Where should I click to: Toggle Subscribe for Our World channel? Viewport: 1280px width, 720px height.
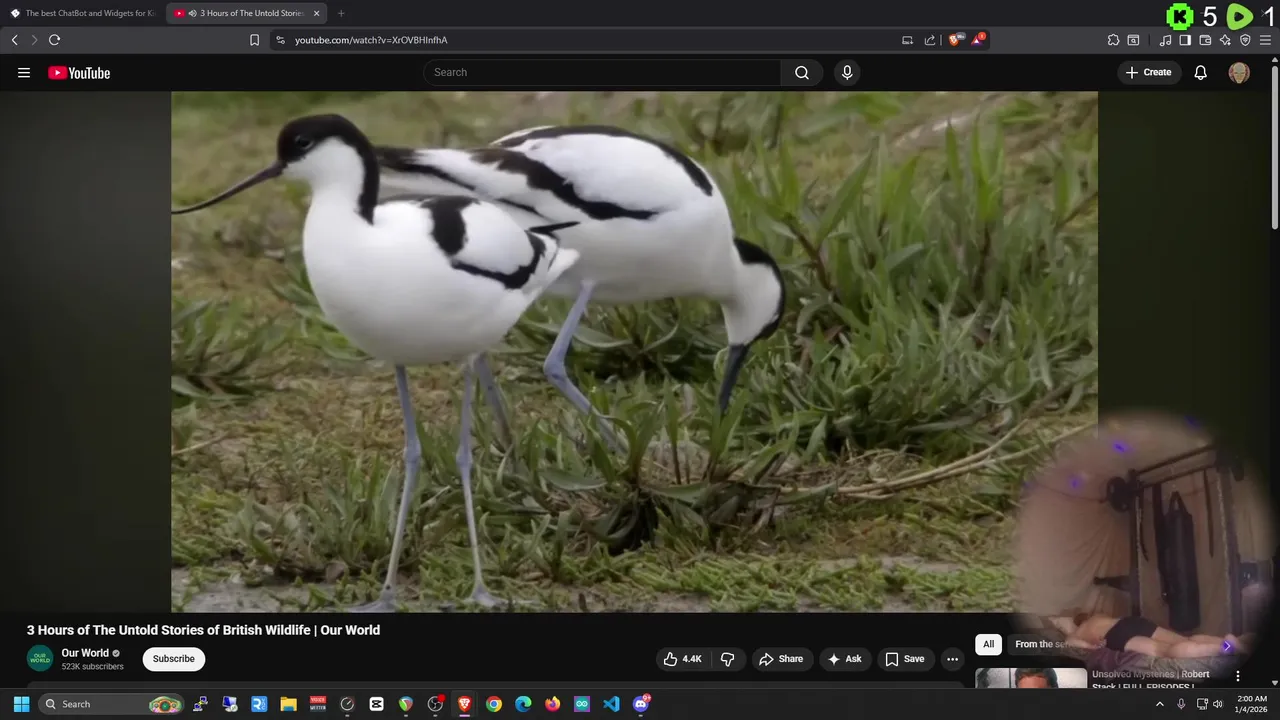173,659
